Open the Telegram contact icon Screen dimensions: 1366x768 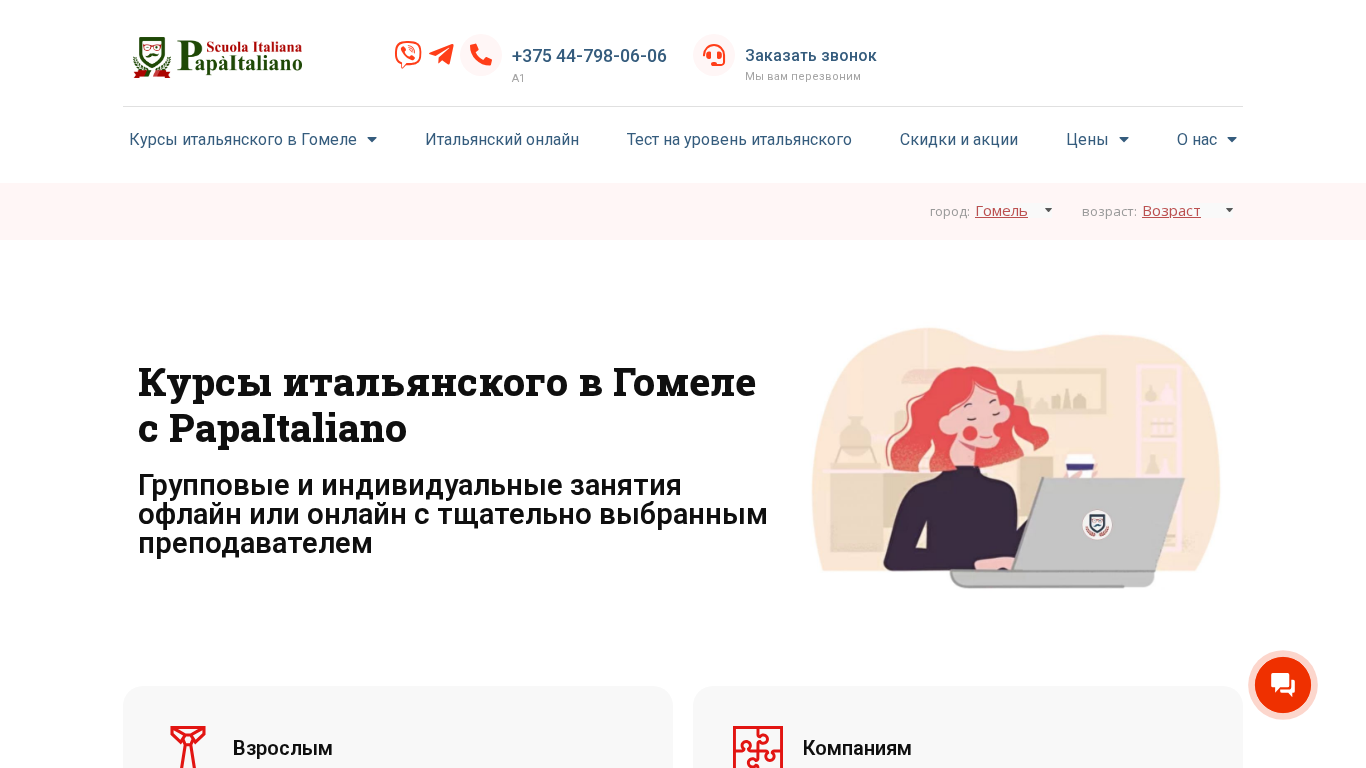point(441,55)
